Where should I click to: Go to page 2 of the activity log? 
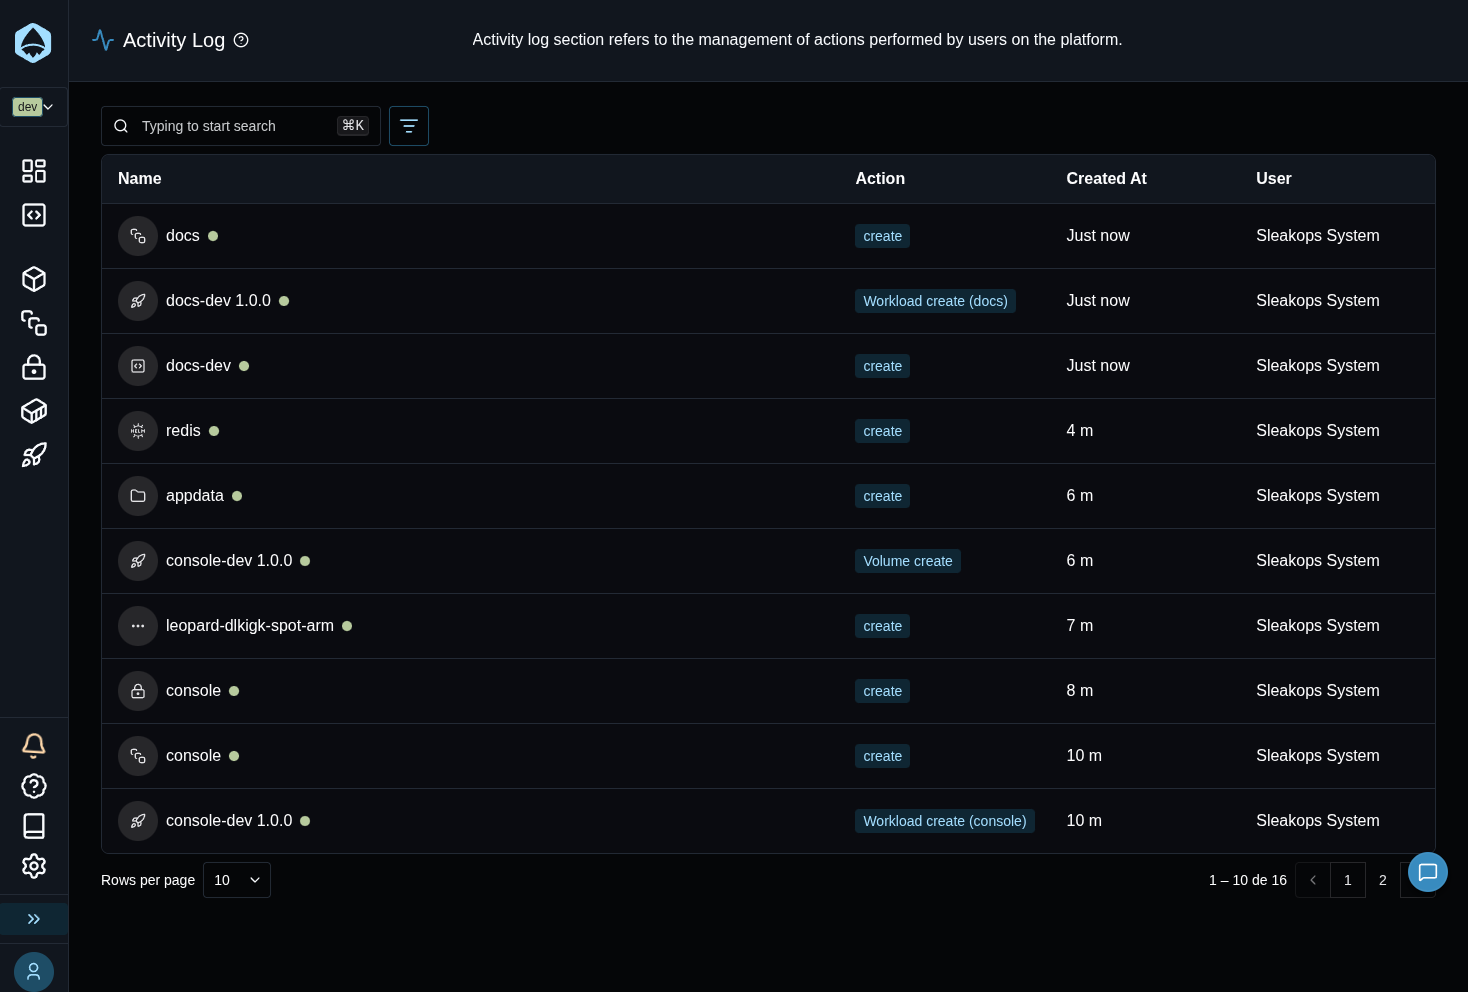click(1383, 880)
